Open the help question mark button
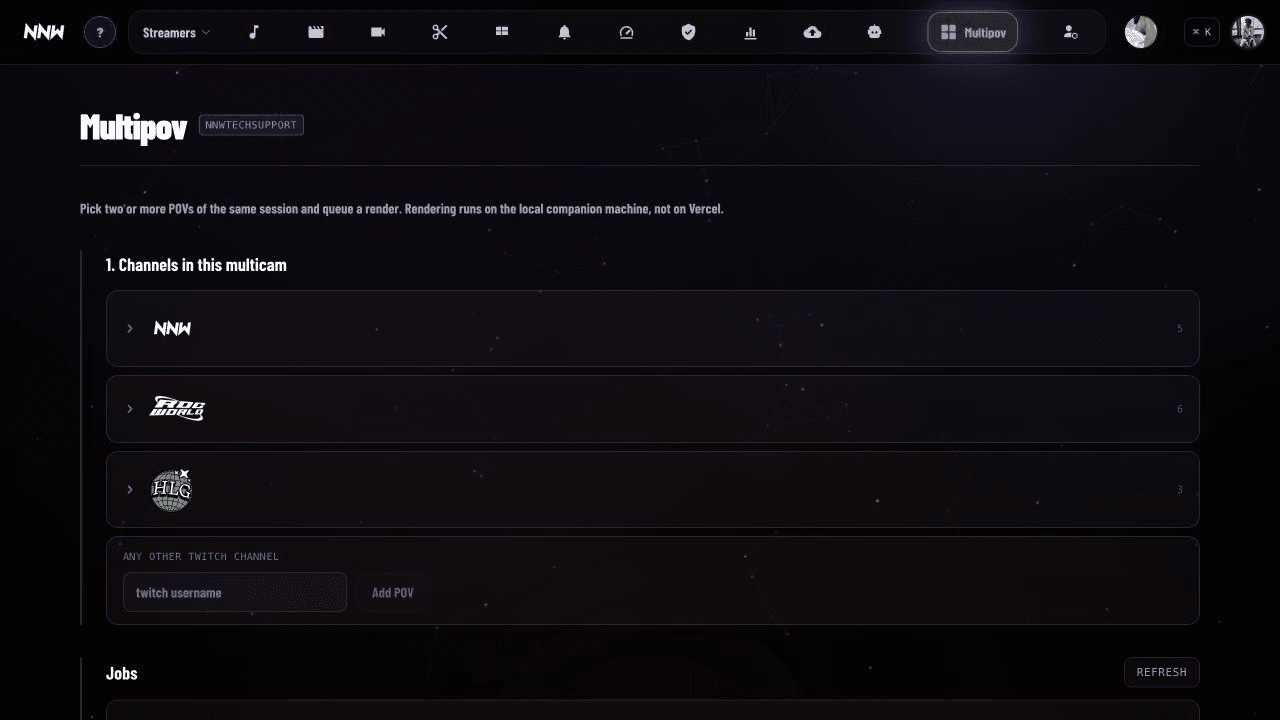Viewport: 1280px width, 720px height. point(100,32)
